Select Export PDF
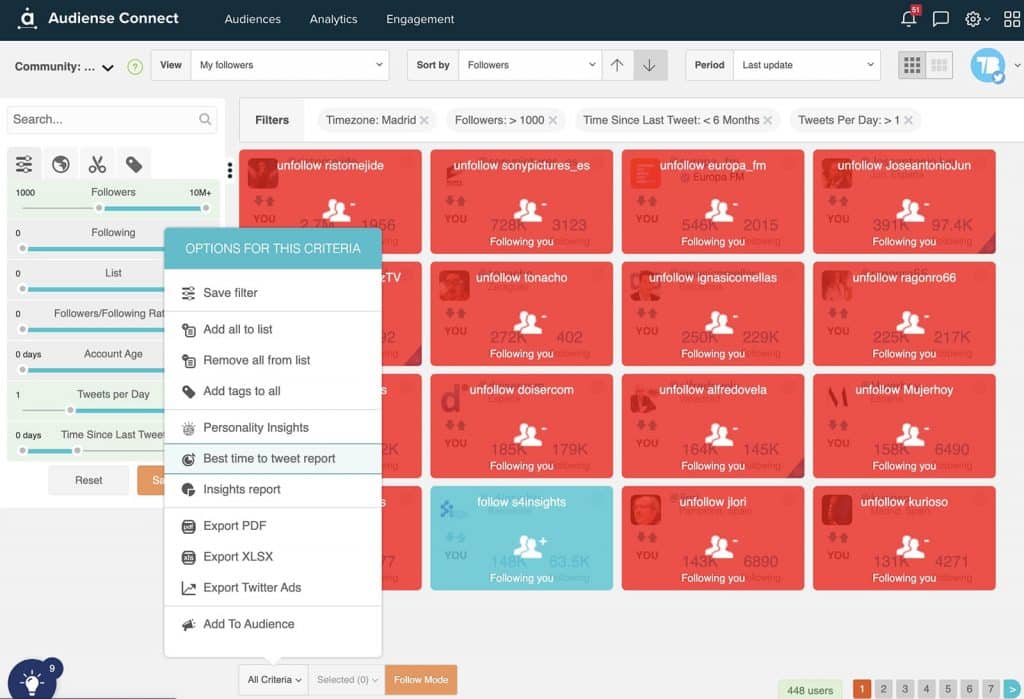This screenshot has width=1024, height=699. pyautogui.click(x=272, y=526)
